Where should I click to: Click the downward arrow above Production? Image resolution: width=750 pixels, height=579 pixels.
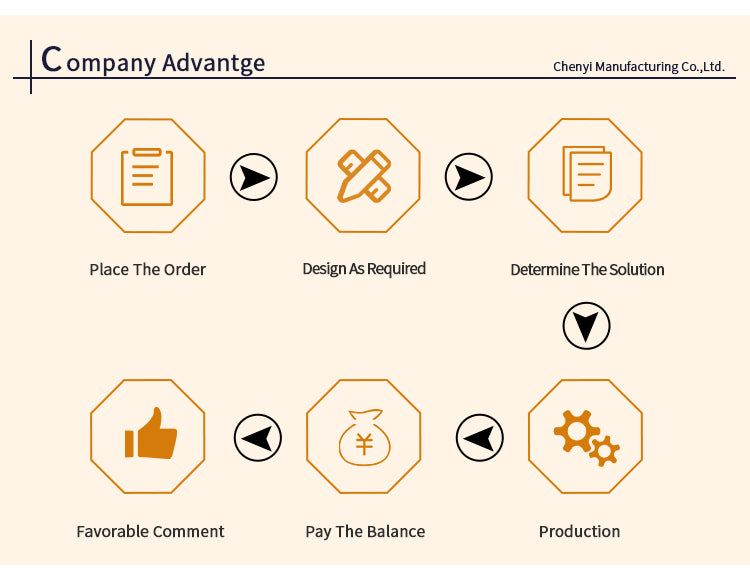(x=586, y=326)
